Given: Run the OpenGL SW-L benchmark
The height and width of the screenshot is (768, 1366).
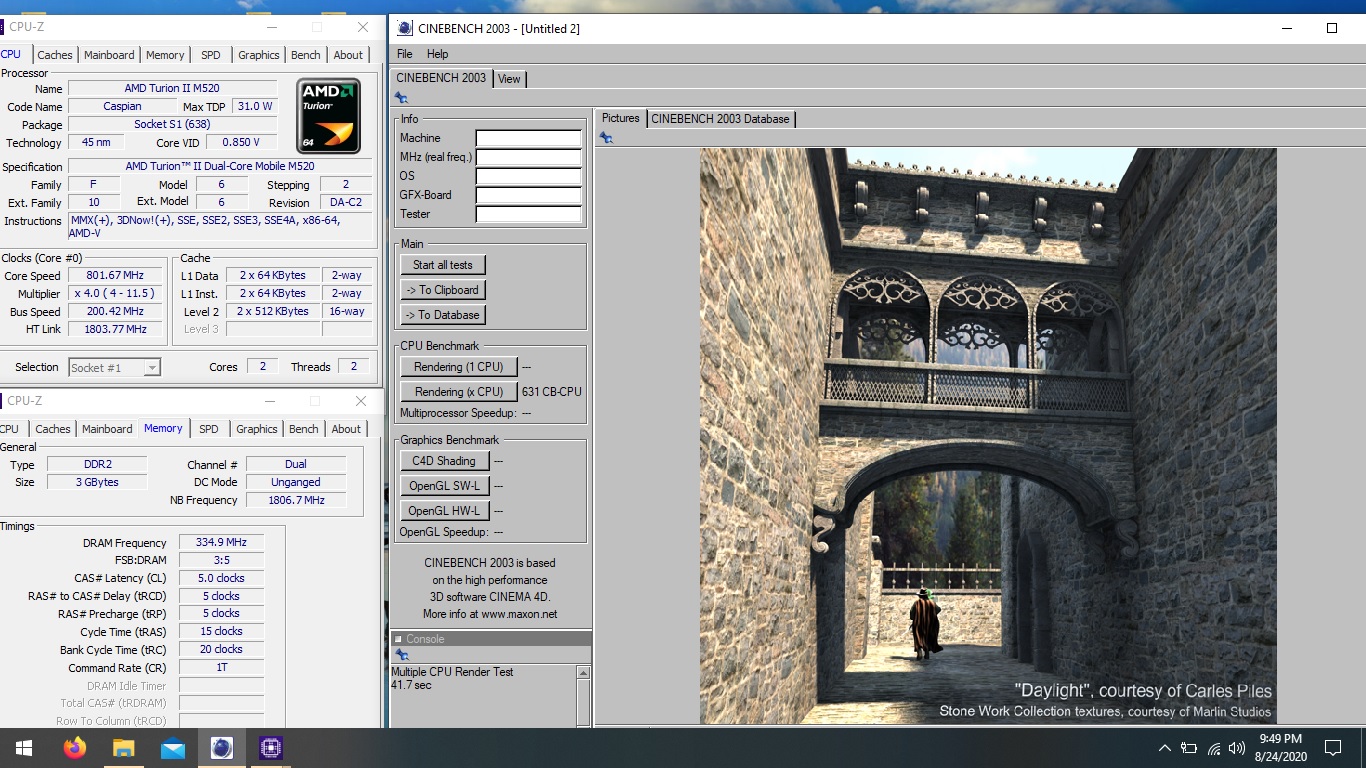Looking at the screenshot, I should [x=445, y=486].
